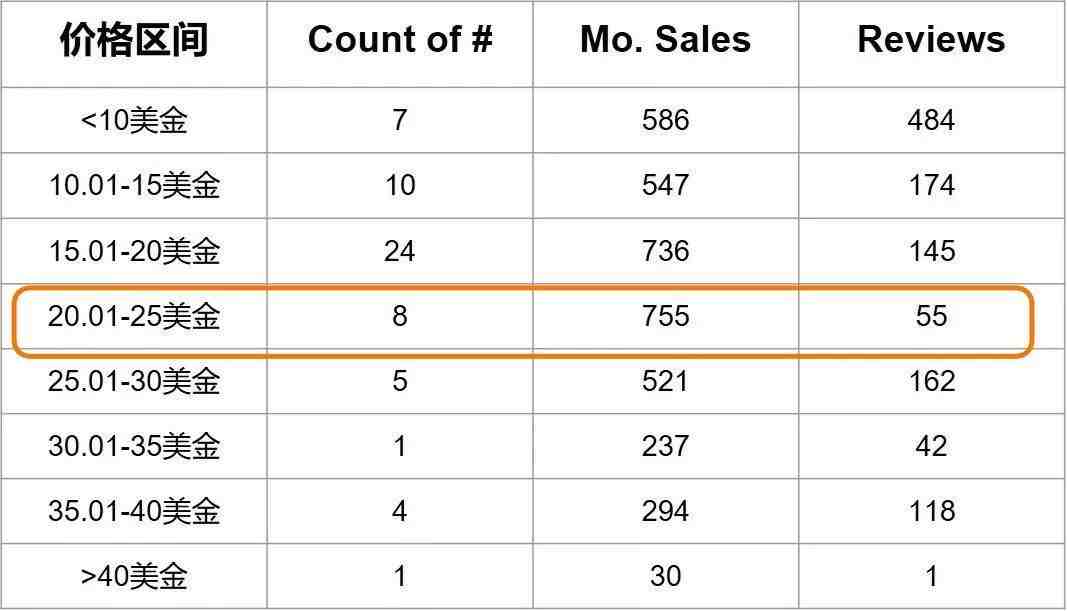Click the 25.01-30美金 row label

pyautogui.click(x=134, y=381)
